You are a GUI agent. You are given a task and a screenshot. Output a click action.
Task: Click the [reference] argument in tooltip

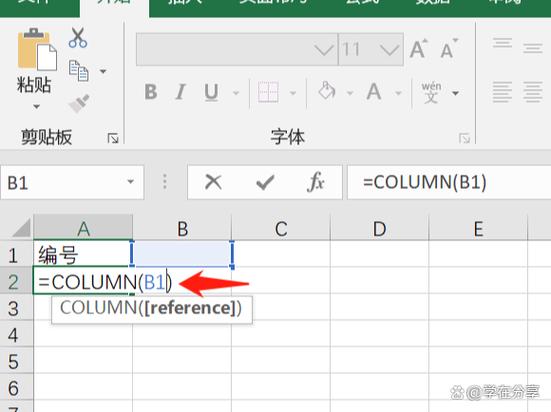coord(189,308)
